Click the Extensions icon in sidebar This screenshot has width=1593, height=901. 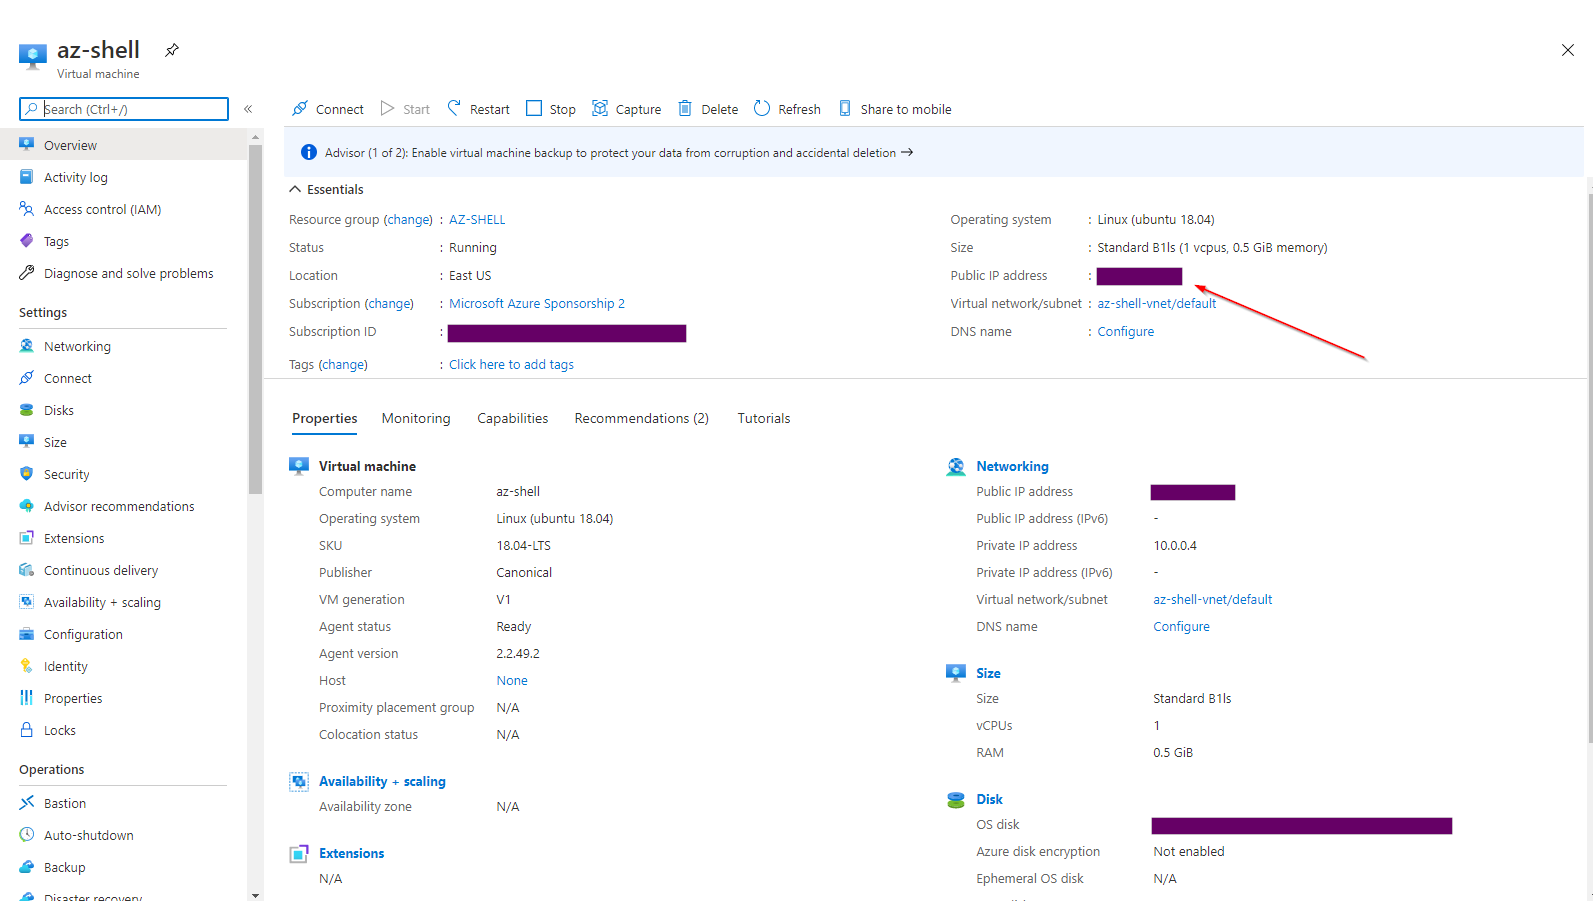tap(27, 538)
